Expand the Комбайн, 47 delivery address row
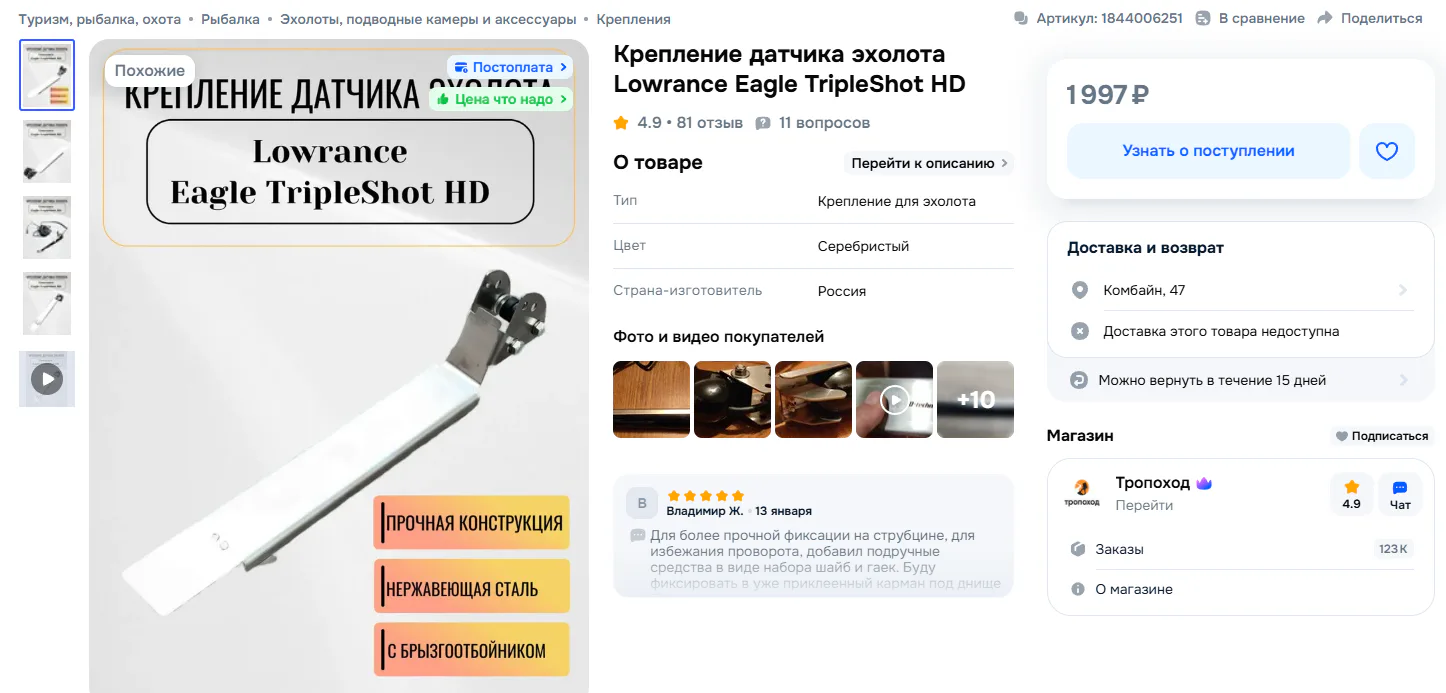1446x693 pixels. coord(1241,290)
